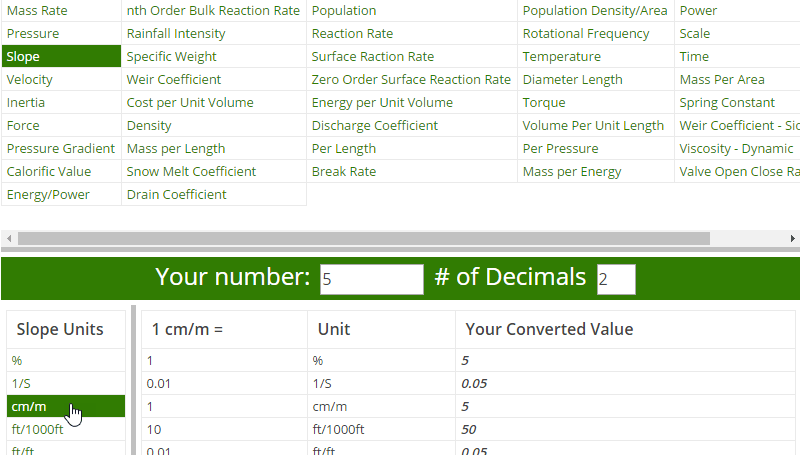800x455 pixels.
Task: Select the Time category
Action: point(694,57)
